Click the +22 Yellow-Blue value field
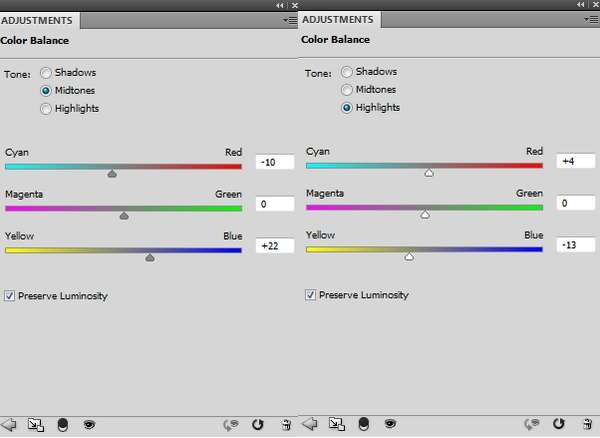Viewport: 600px width, 438px height. pos(275,246)
